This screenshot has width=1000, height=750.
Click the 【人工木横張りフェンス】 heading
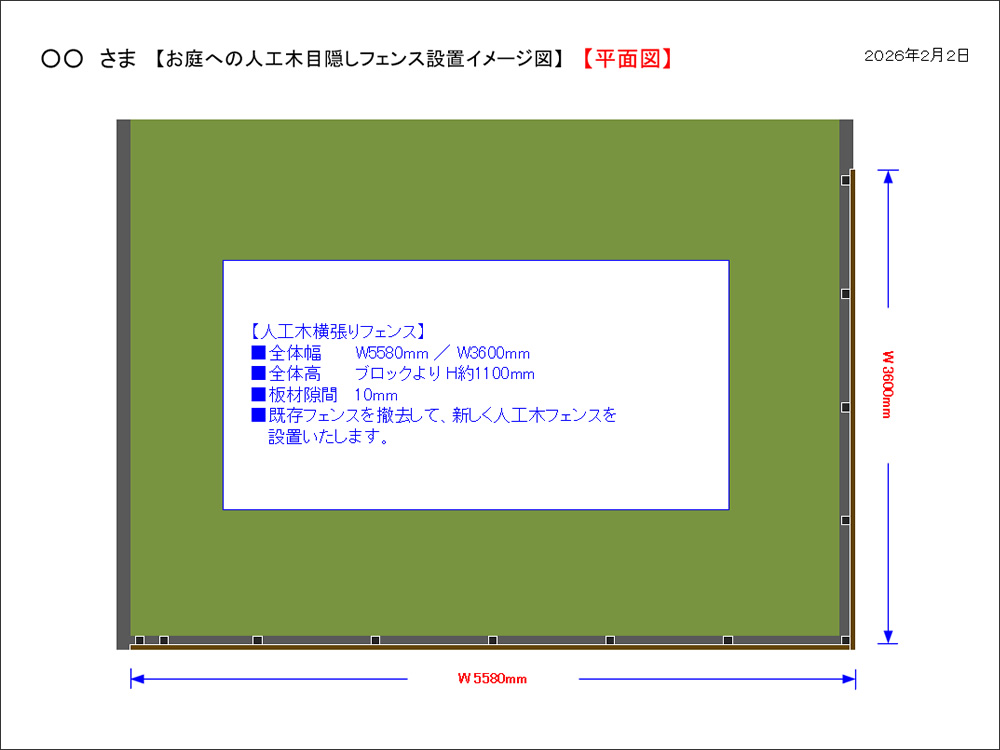(x=336, y=332)
